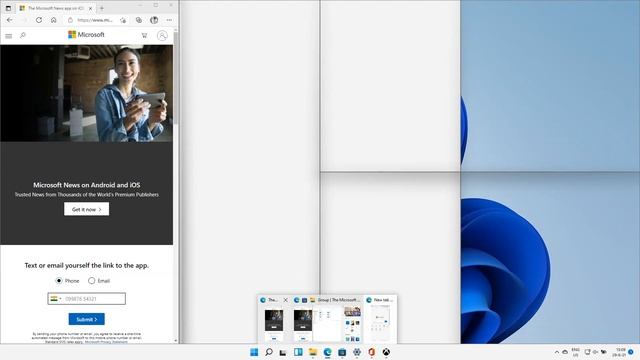Open the notification badge in the taskbar

coord(631,352)
